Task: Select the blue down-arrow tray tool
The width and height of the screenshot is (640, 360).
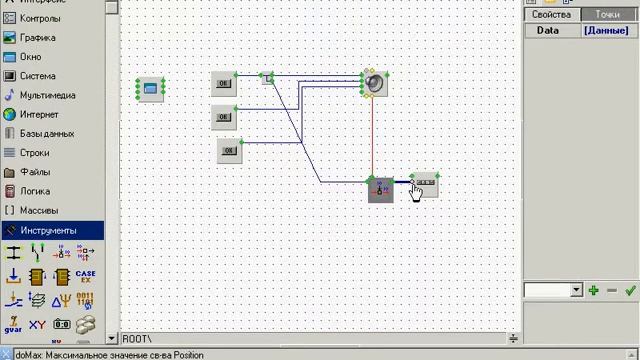Action: 13,277
